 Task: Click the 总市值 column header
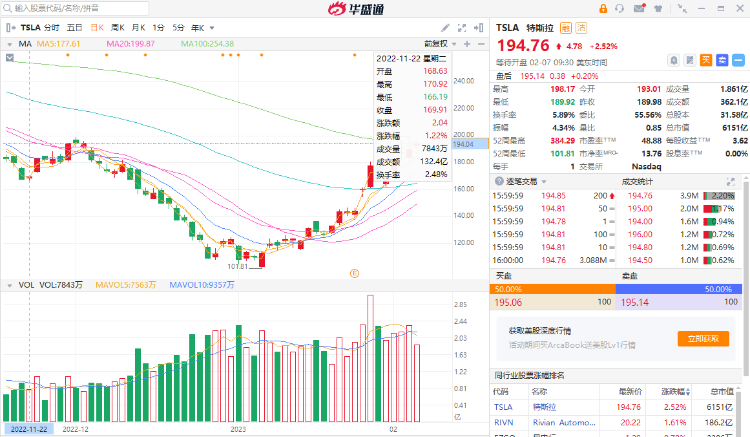(722, 392)
